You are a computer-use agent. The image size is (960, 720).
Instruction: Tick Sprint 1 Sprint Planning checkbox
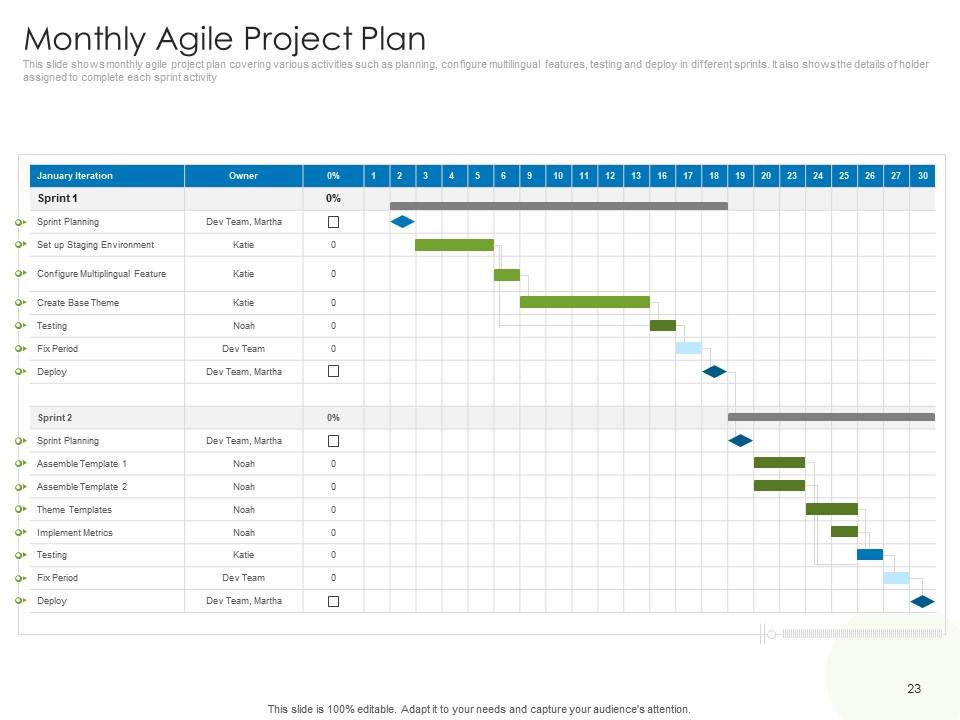click(334, 222)
